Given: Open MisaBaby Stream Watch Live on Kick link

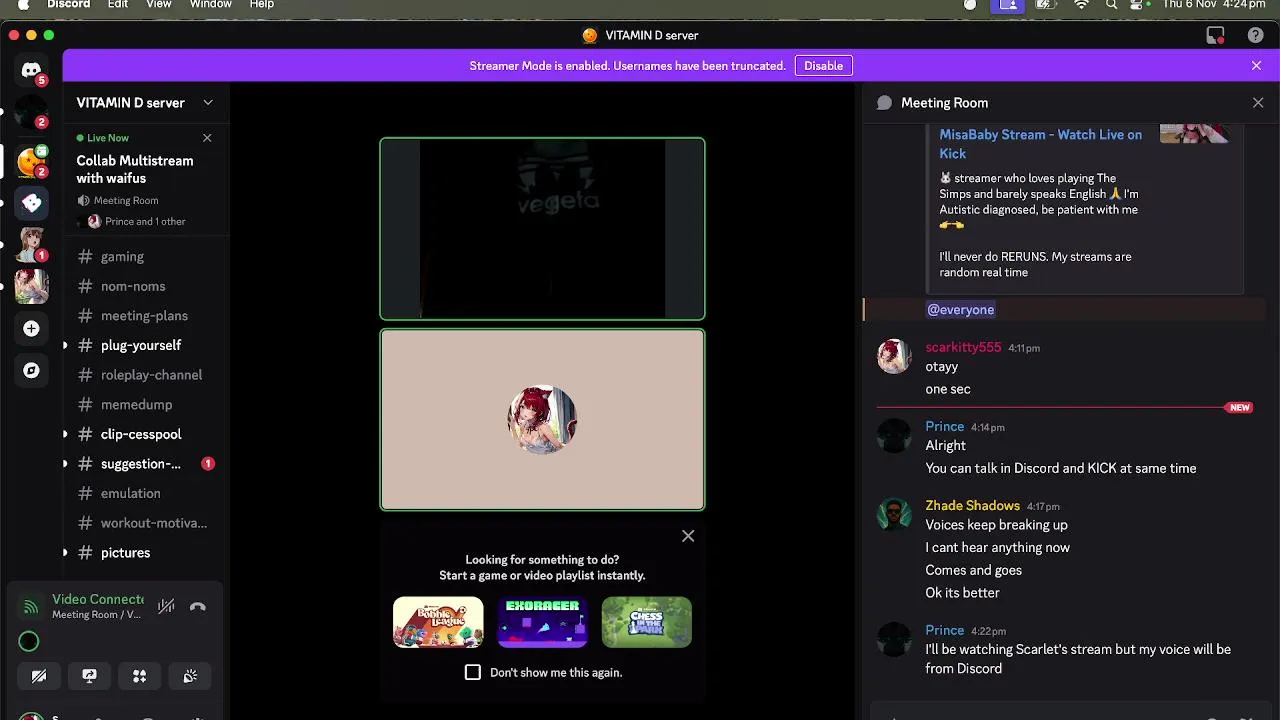Looking at the screenshot, I should (x=1040, y=143).
